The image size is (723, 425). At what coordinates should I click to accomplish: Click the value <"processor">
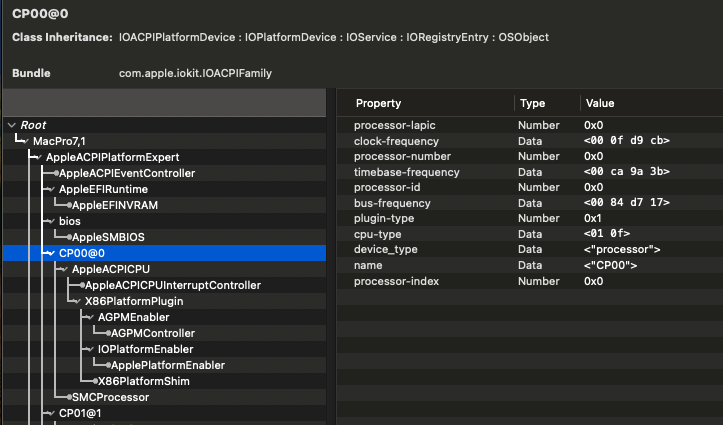pyautogui.click(x=622, y=249)
